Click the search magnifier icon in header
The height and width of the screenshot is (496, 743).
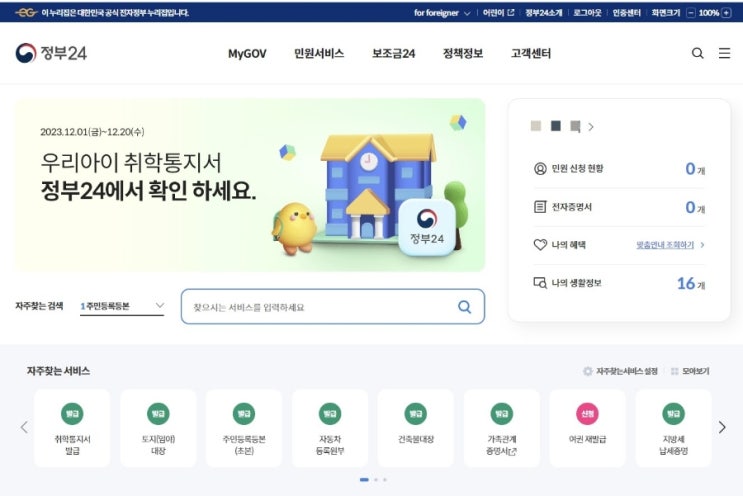click(697, 53)
